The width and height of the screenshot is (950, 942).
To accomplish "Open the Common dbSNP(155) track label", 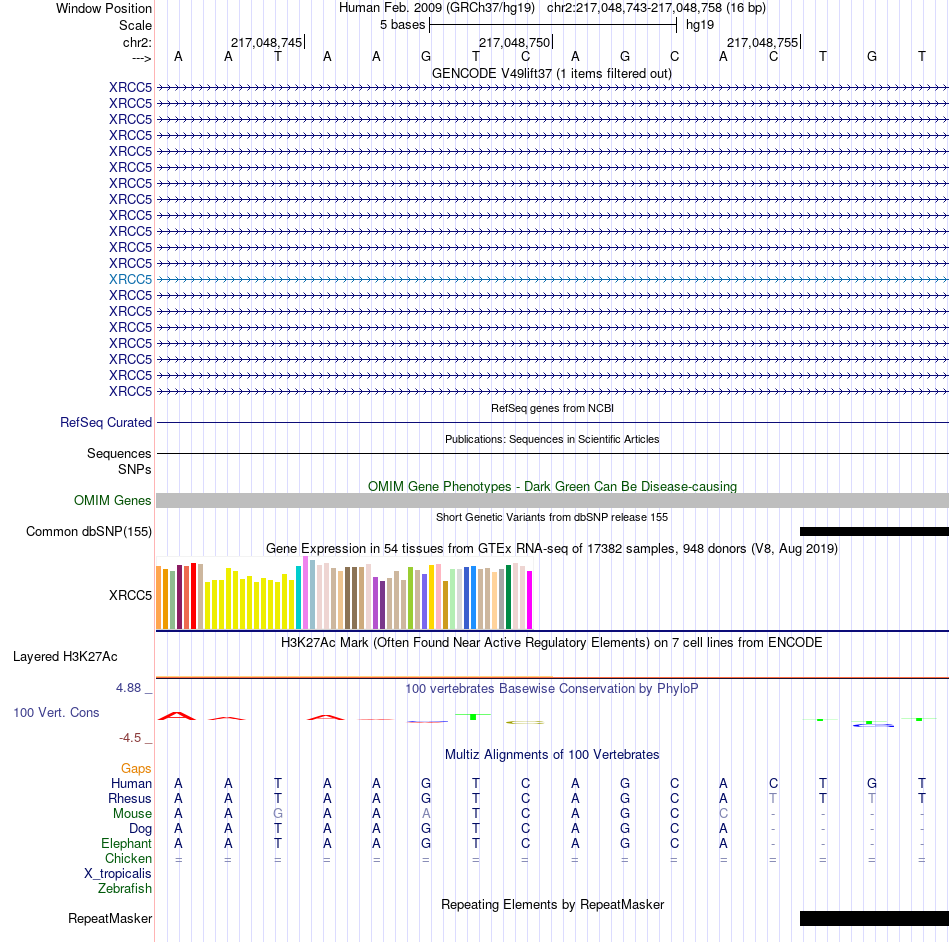I will click(89, 531).
